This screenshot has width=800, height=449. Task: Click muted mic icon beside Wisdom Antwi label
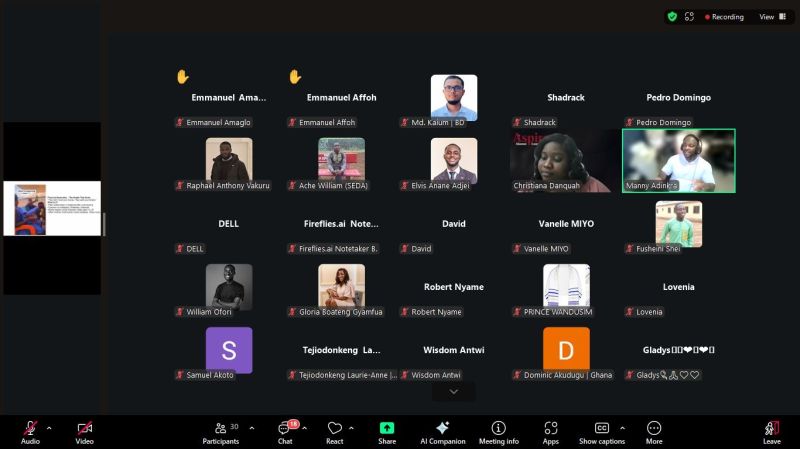click(x=405, y=375)
